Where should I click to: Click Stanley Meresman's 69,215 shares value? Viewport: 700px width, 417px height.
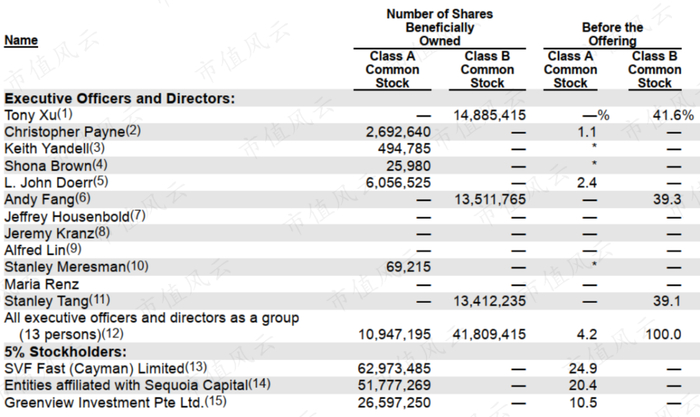coord(408,267)
